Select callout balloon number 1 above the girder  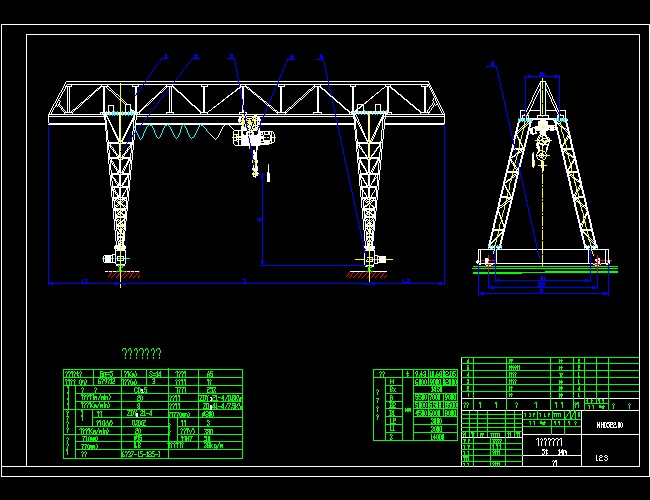165,57
